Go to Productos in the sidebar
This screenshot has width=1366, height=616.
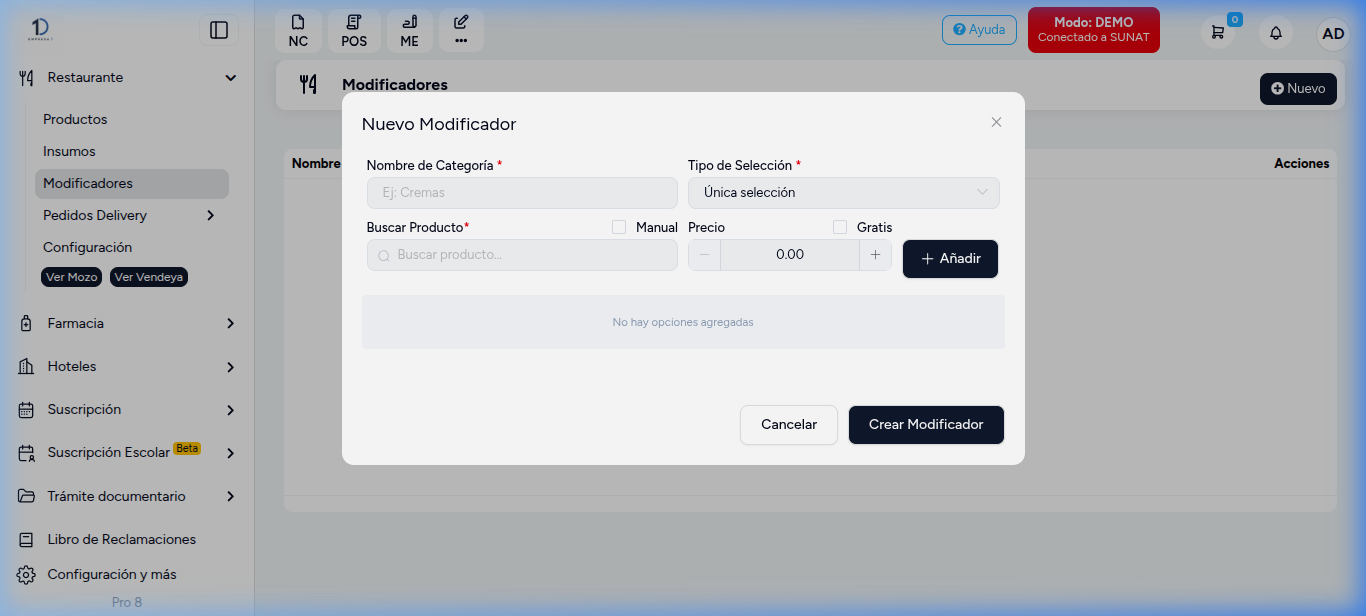[x=75, y=119]
